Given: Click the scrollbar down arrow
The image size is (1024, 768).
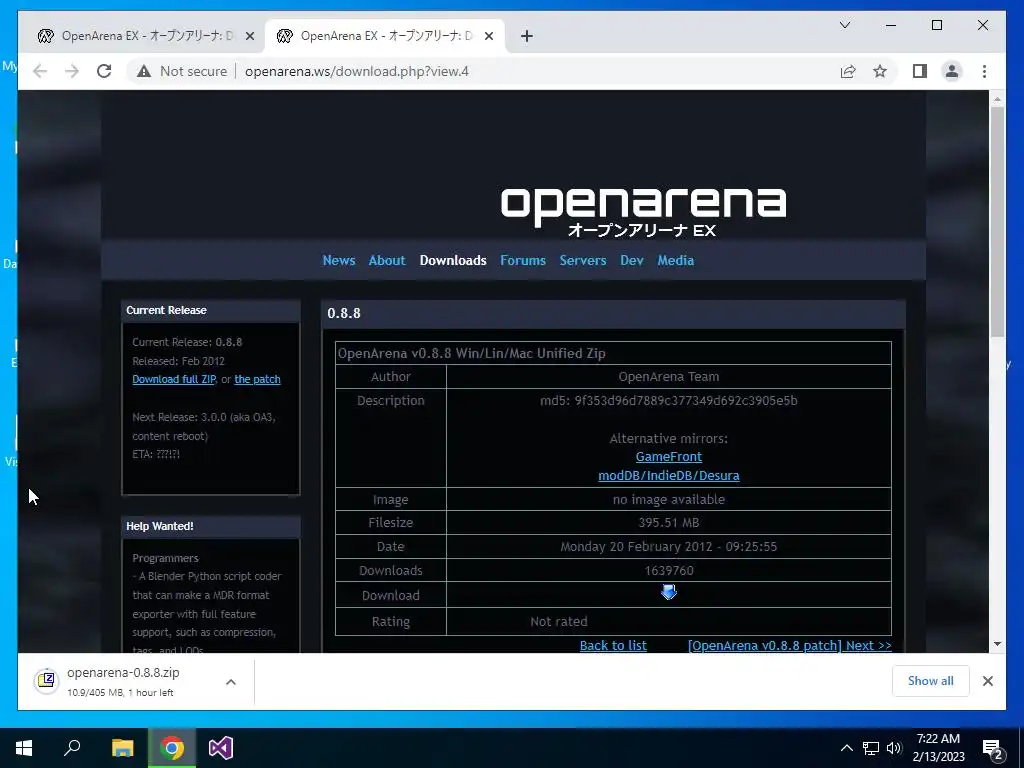Looking at the screenshot, I should pyautogui.click(x=997, y=644).
